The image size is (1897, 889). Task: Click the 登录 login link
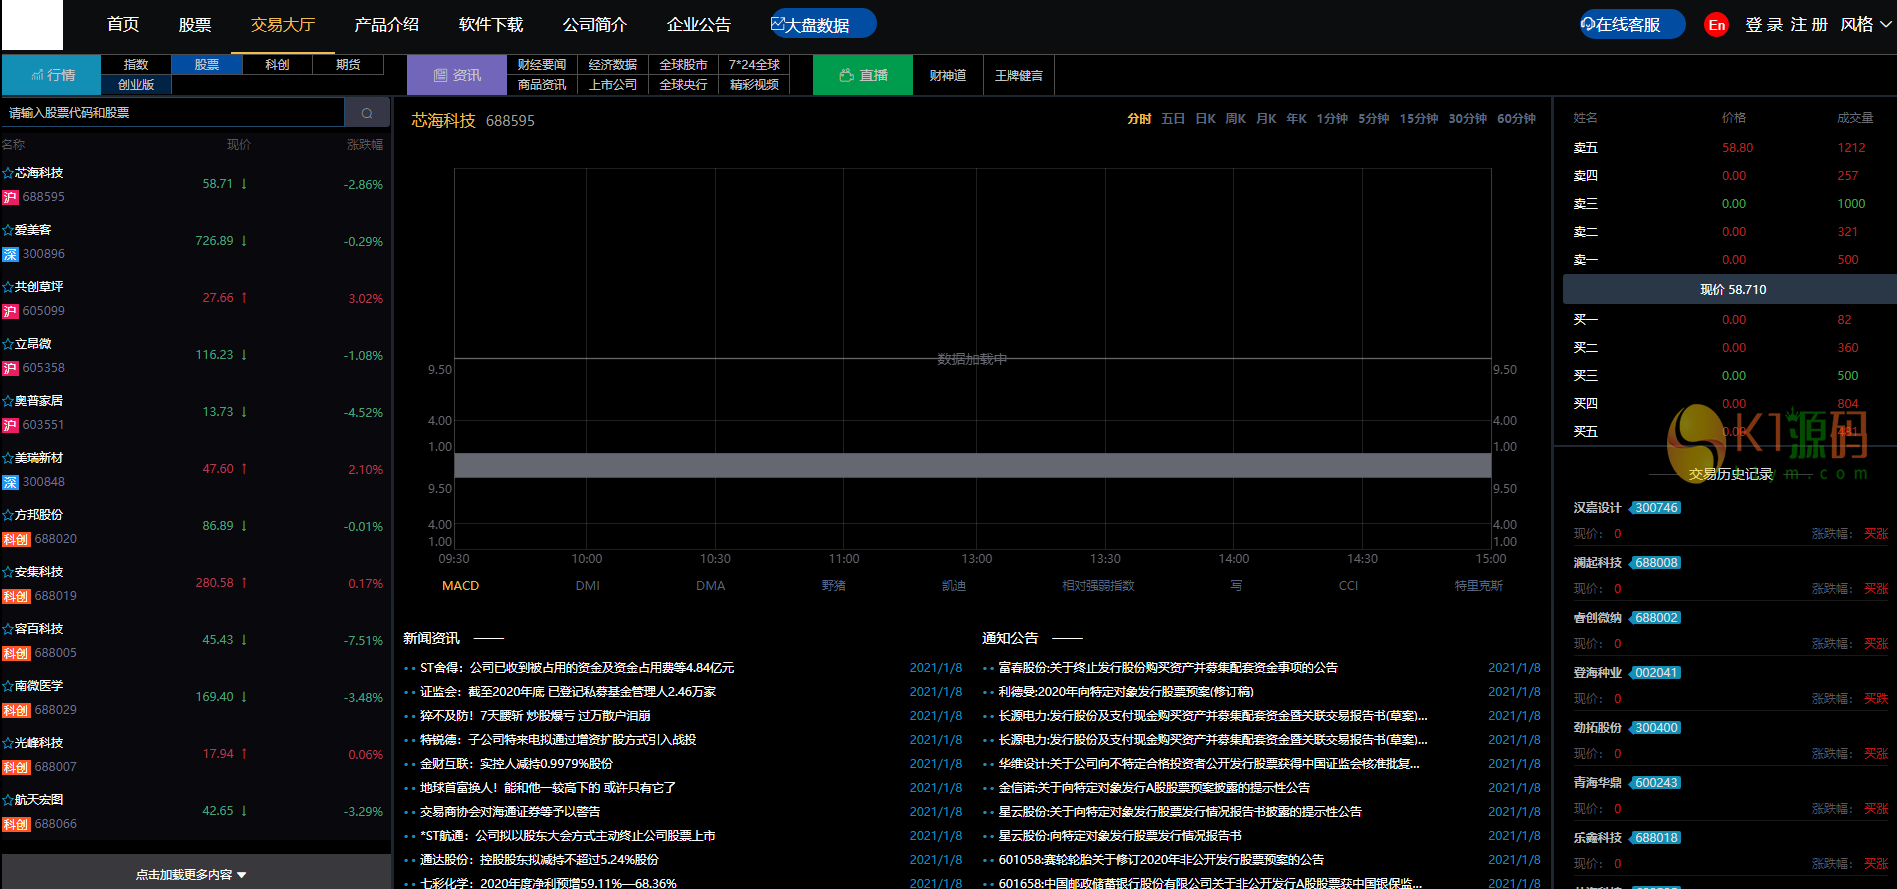point(1764,24)
